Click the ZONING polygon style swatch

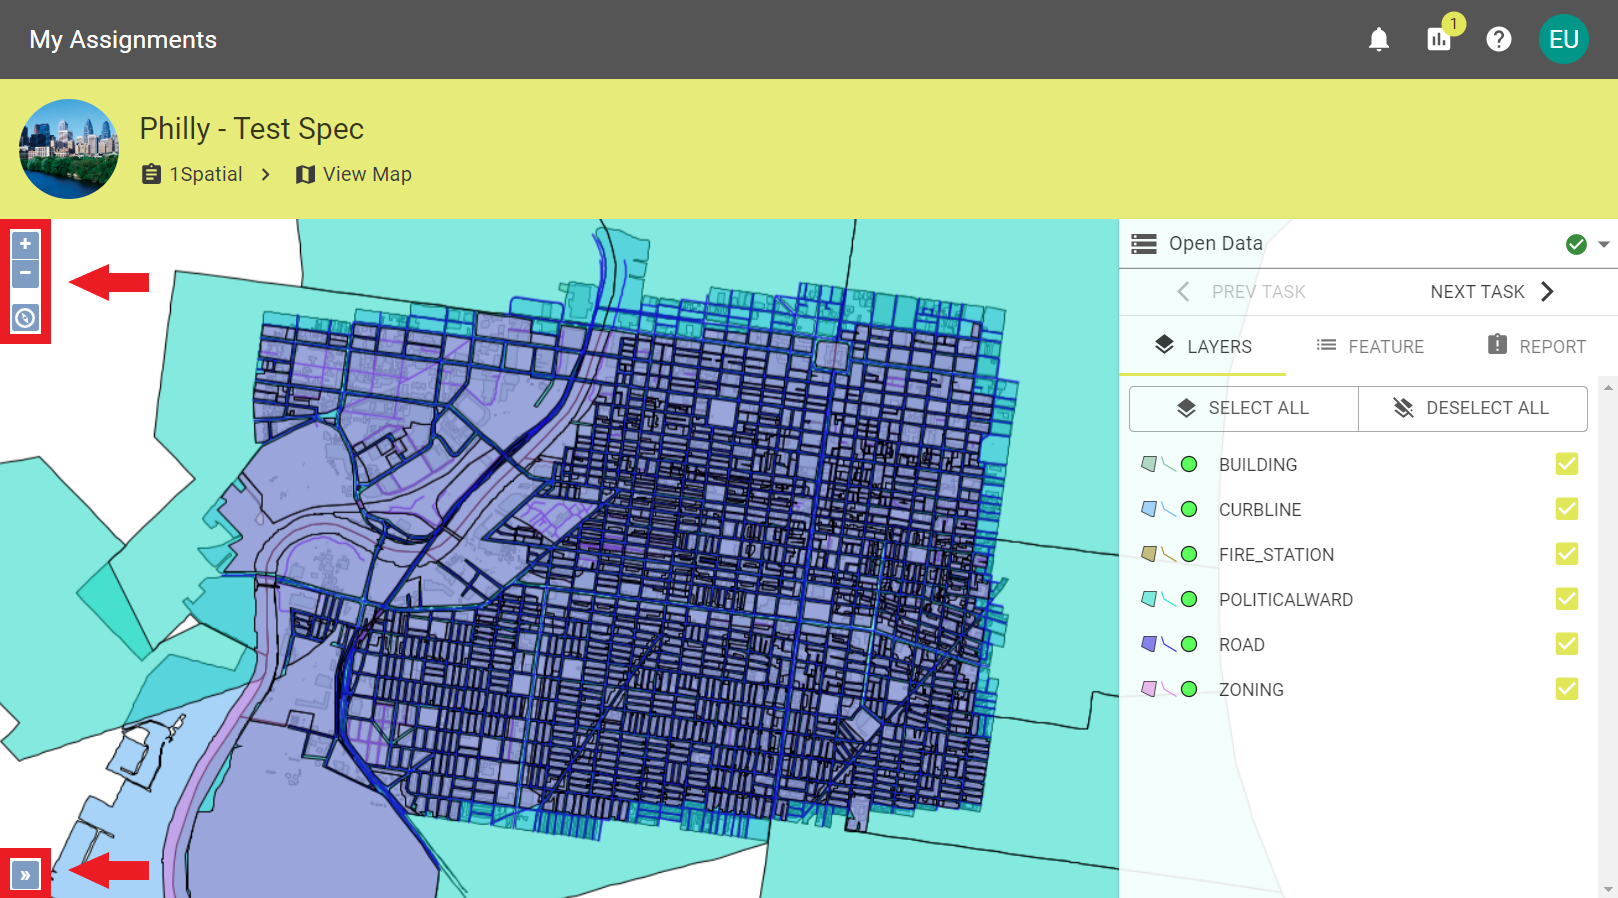tap(1149, 689)
